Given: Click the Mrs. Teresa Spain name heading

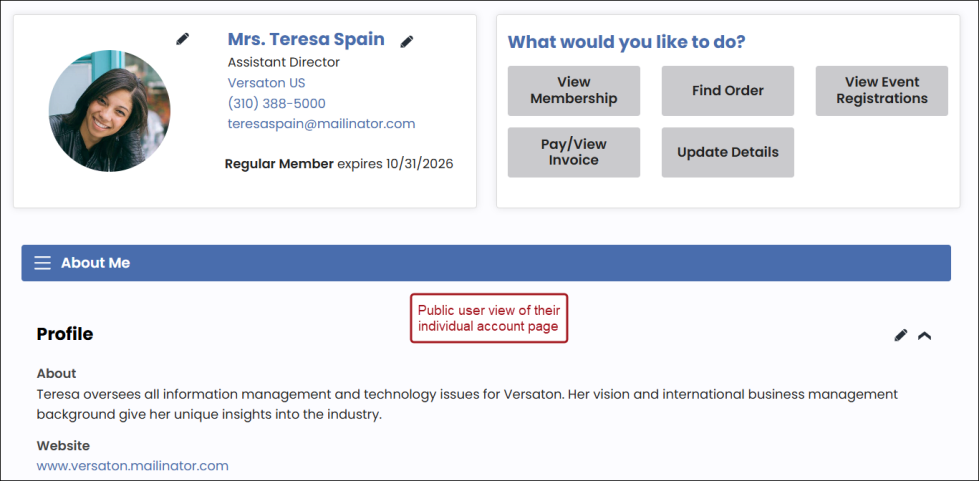Looking at the screenshot, I should pyautogui.click(x=306, y=40).
